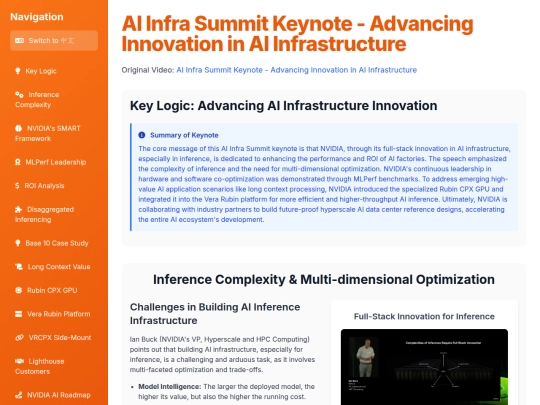Click the server icon beside Vera Rubin Platform
540x405 pixels.
(19, 314)
